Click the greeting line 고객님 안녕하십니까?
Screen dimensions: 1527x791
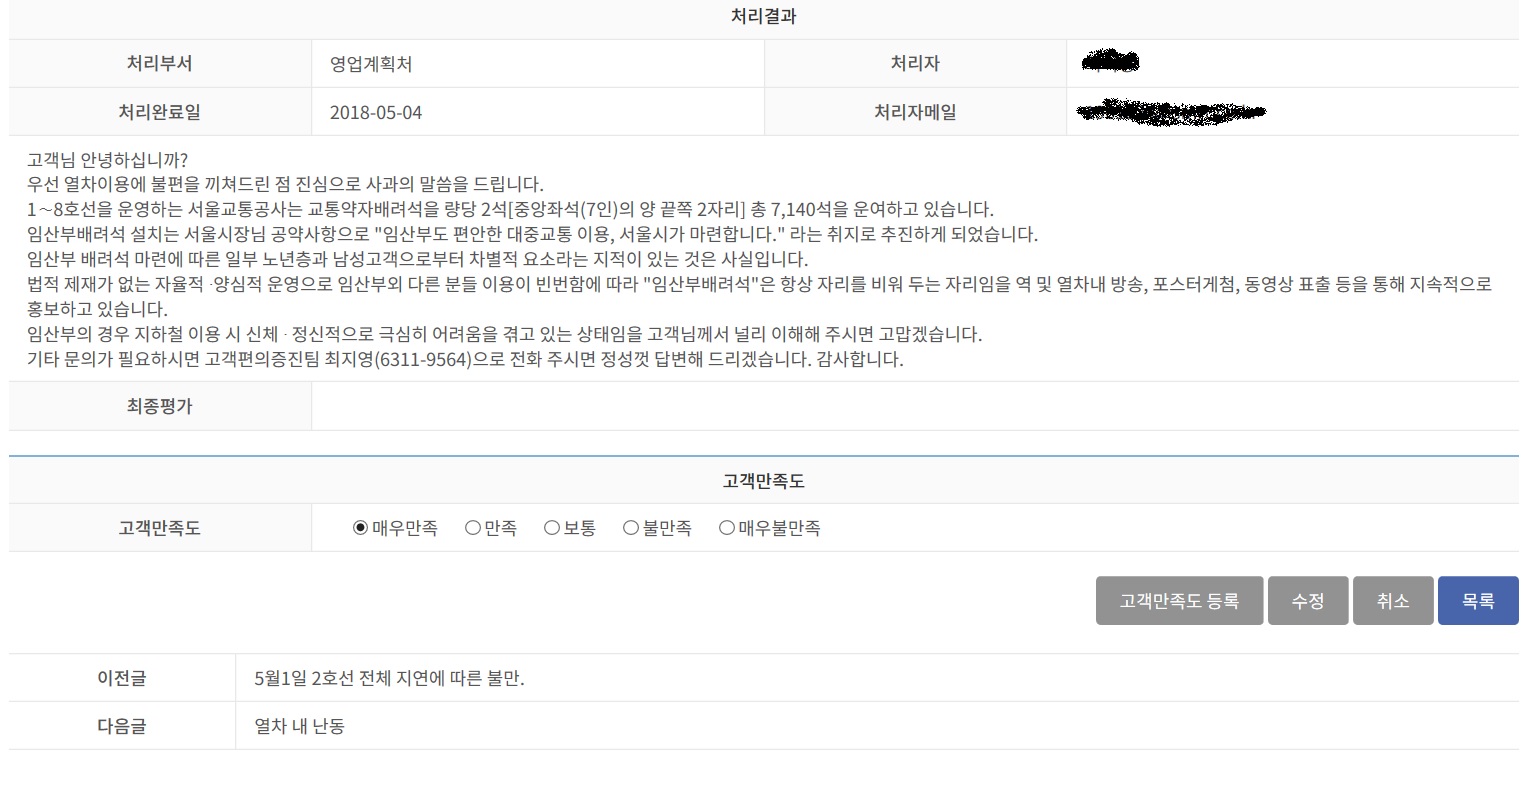coord(108,160)
